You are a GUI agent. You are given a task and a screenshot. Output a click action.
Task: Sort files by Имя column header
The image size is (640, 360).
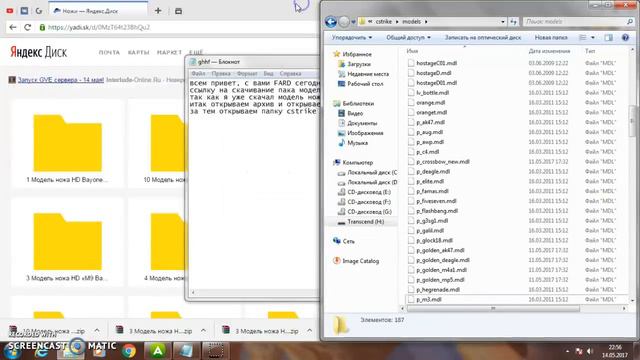tap(412, 51)
